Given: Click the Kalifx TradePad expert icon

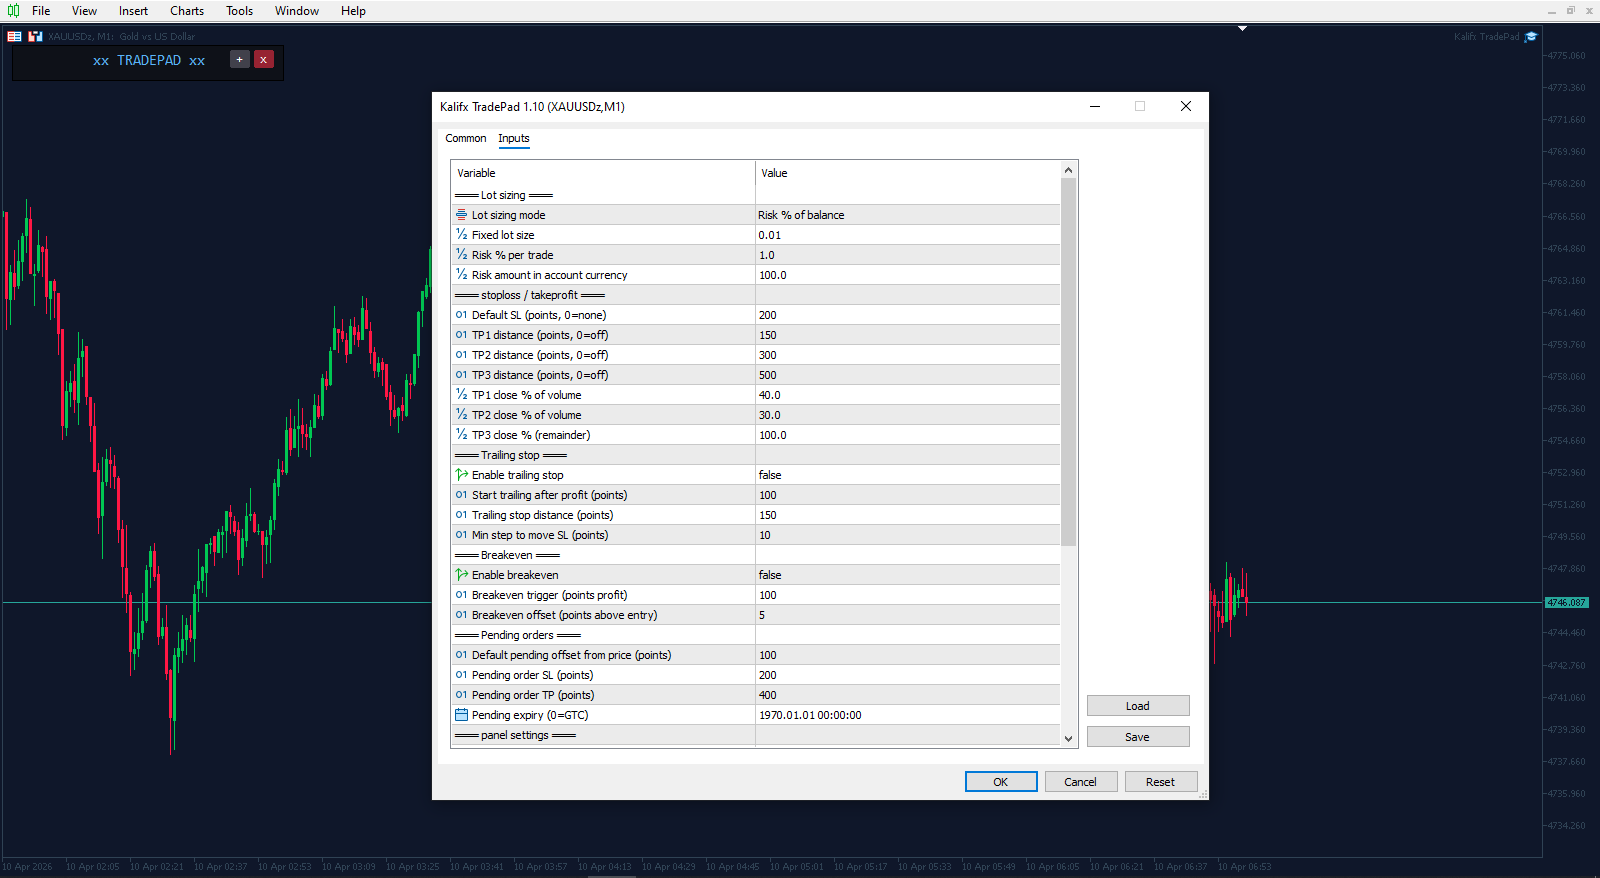Looking at the screenshot, I should click(1530, 36).
